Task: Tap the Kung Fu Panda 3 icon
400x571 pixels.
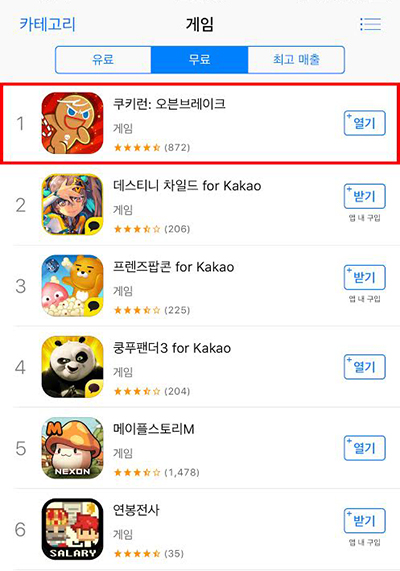Action: point(72,367)
